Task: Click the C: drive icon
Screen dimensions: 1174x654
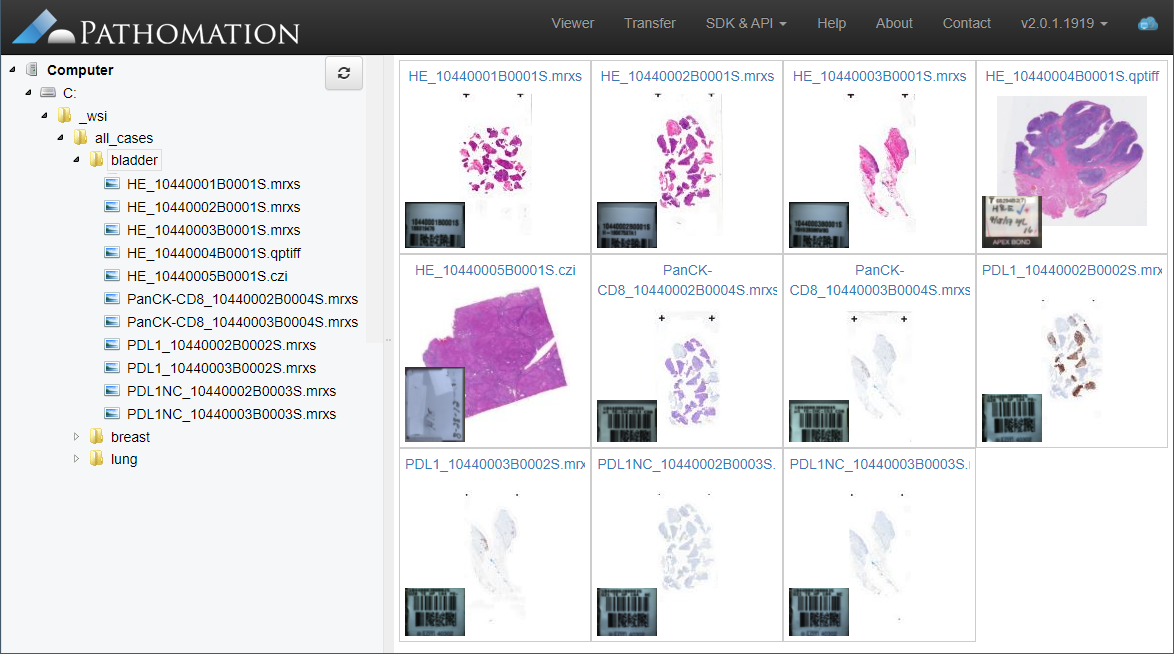Action: [x=48, y=93]
